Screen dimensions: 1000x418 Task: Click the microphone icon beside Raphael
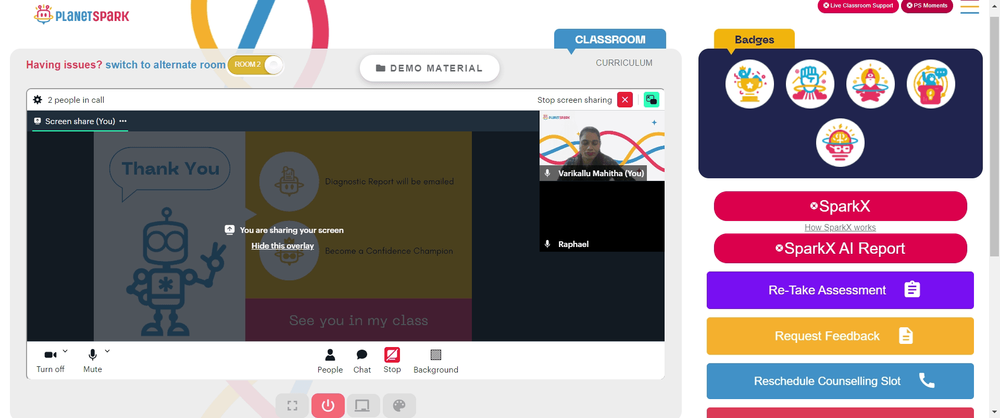point(547,244)
